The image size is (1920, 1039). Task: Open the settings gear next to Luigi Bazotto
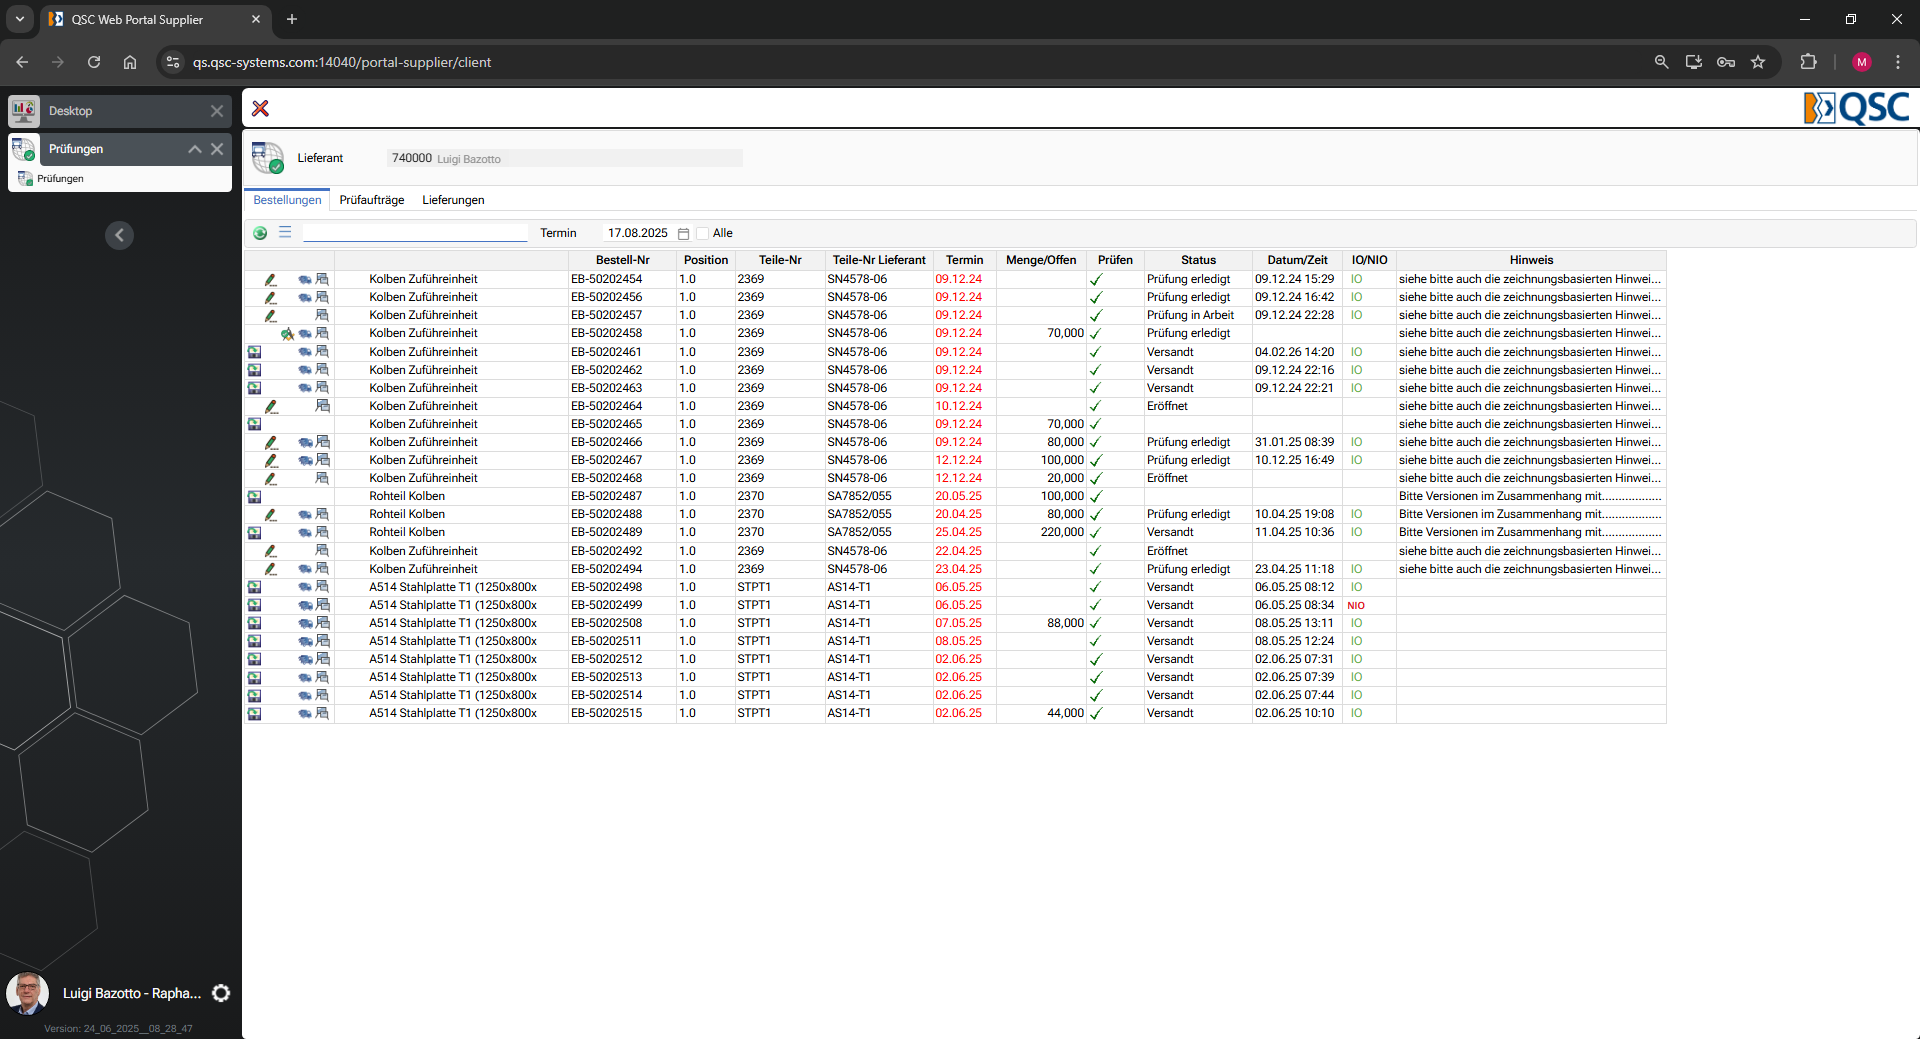221,993
